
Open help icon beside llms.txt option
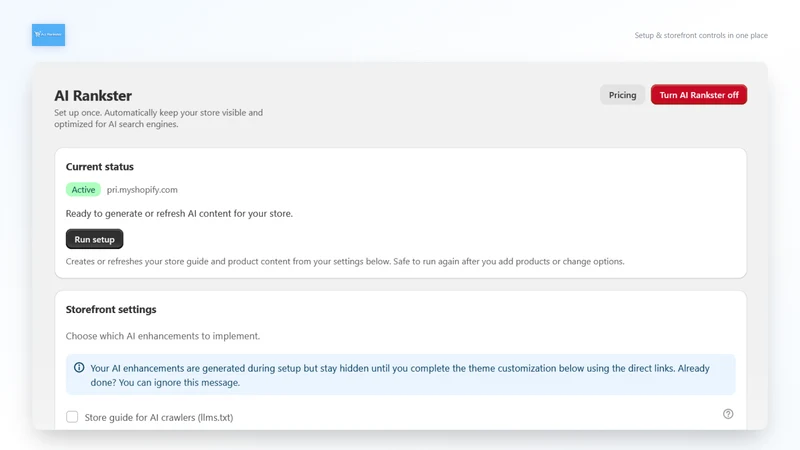728,414
